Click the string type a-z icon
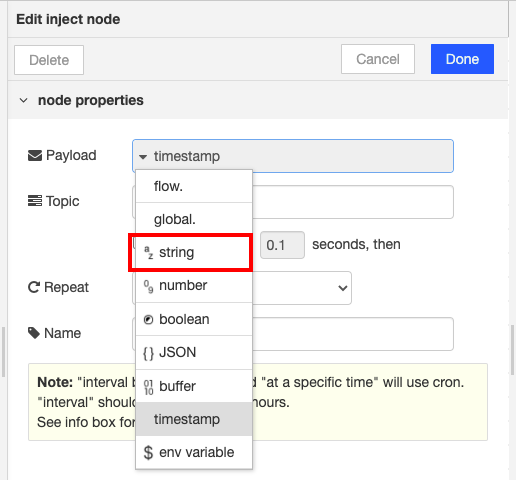Screen dimensions: 516x480 coord(148,253)
